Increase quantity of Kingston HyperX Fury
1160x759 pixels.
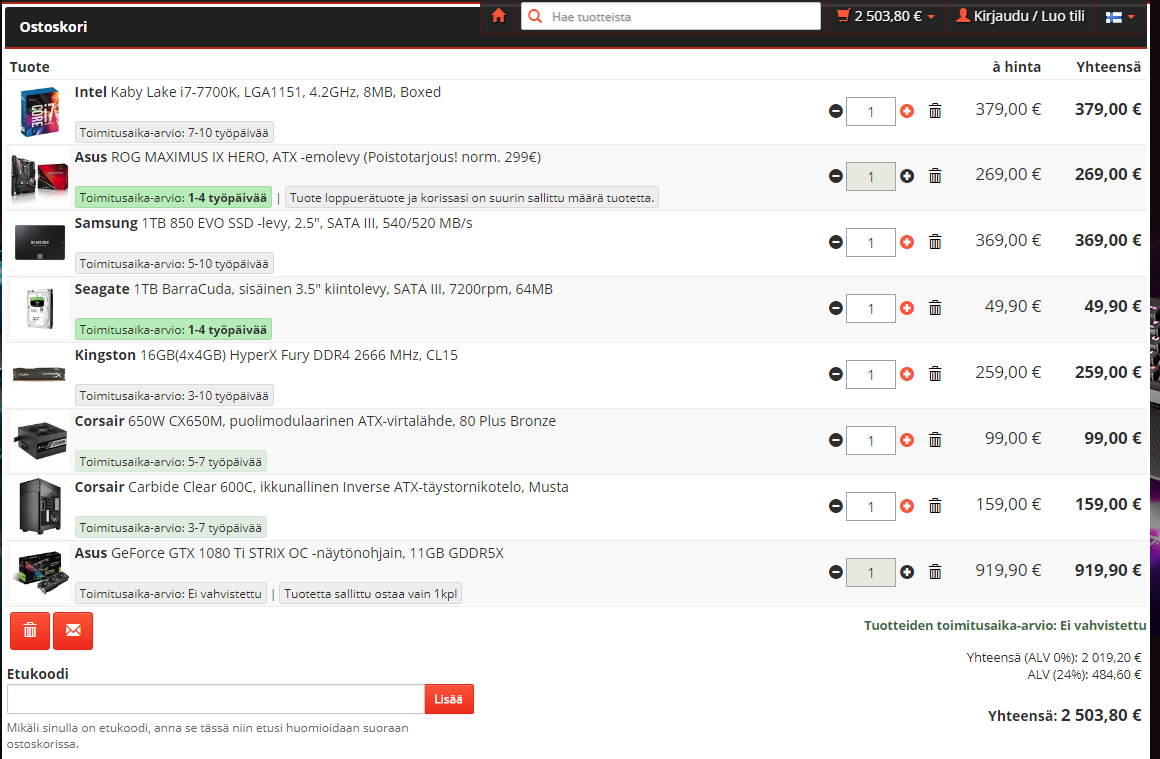907,374
